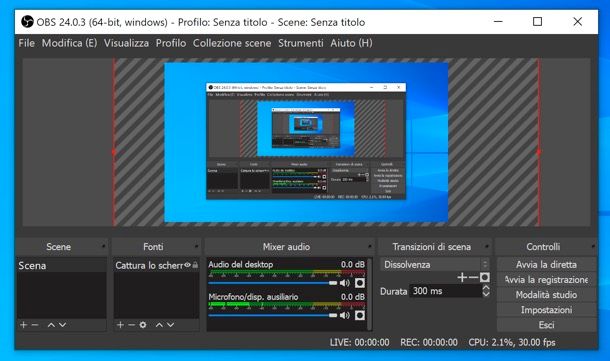
Task: Select Scena in the Scene list
Action: (61, 265)
